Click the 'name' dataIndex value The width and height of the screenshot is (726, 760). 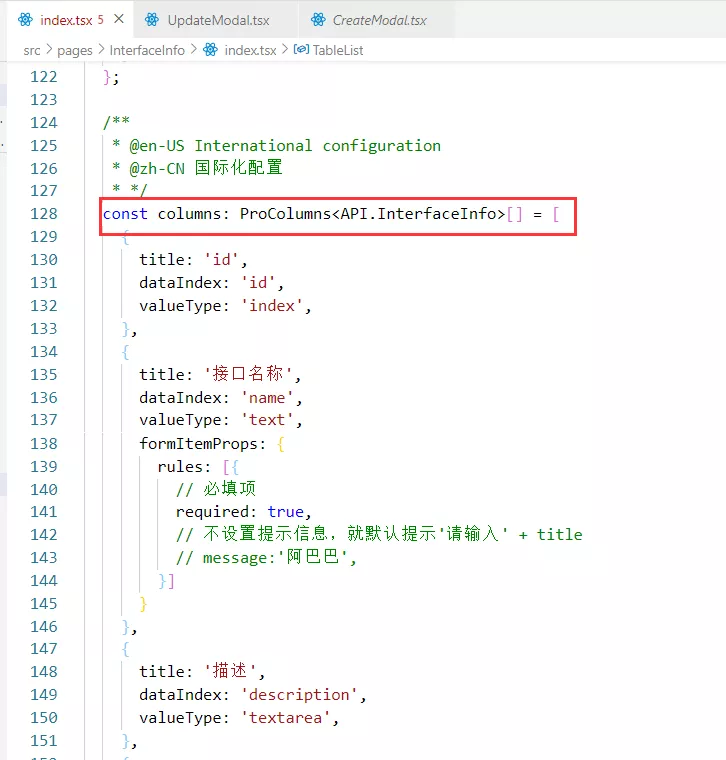pos(267,398)
